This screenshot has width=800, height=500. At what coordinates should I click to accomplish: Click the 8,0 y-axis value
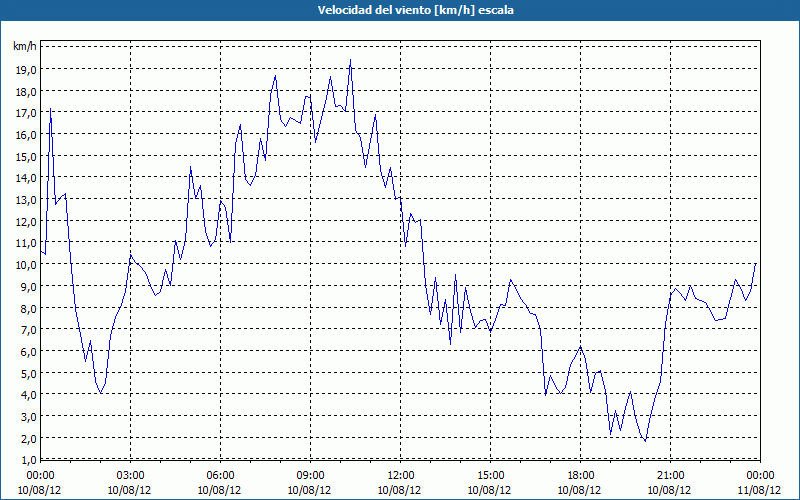tap(29, 308)
